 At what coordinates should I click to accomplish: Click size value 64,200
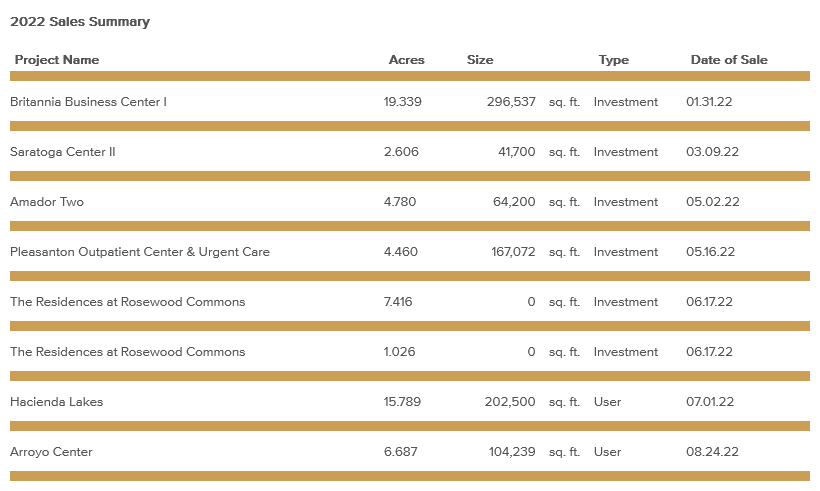[514, 202]
